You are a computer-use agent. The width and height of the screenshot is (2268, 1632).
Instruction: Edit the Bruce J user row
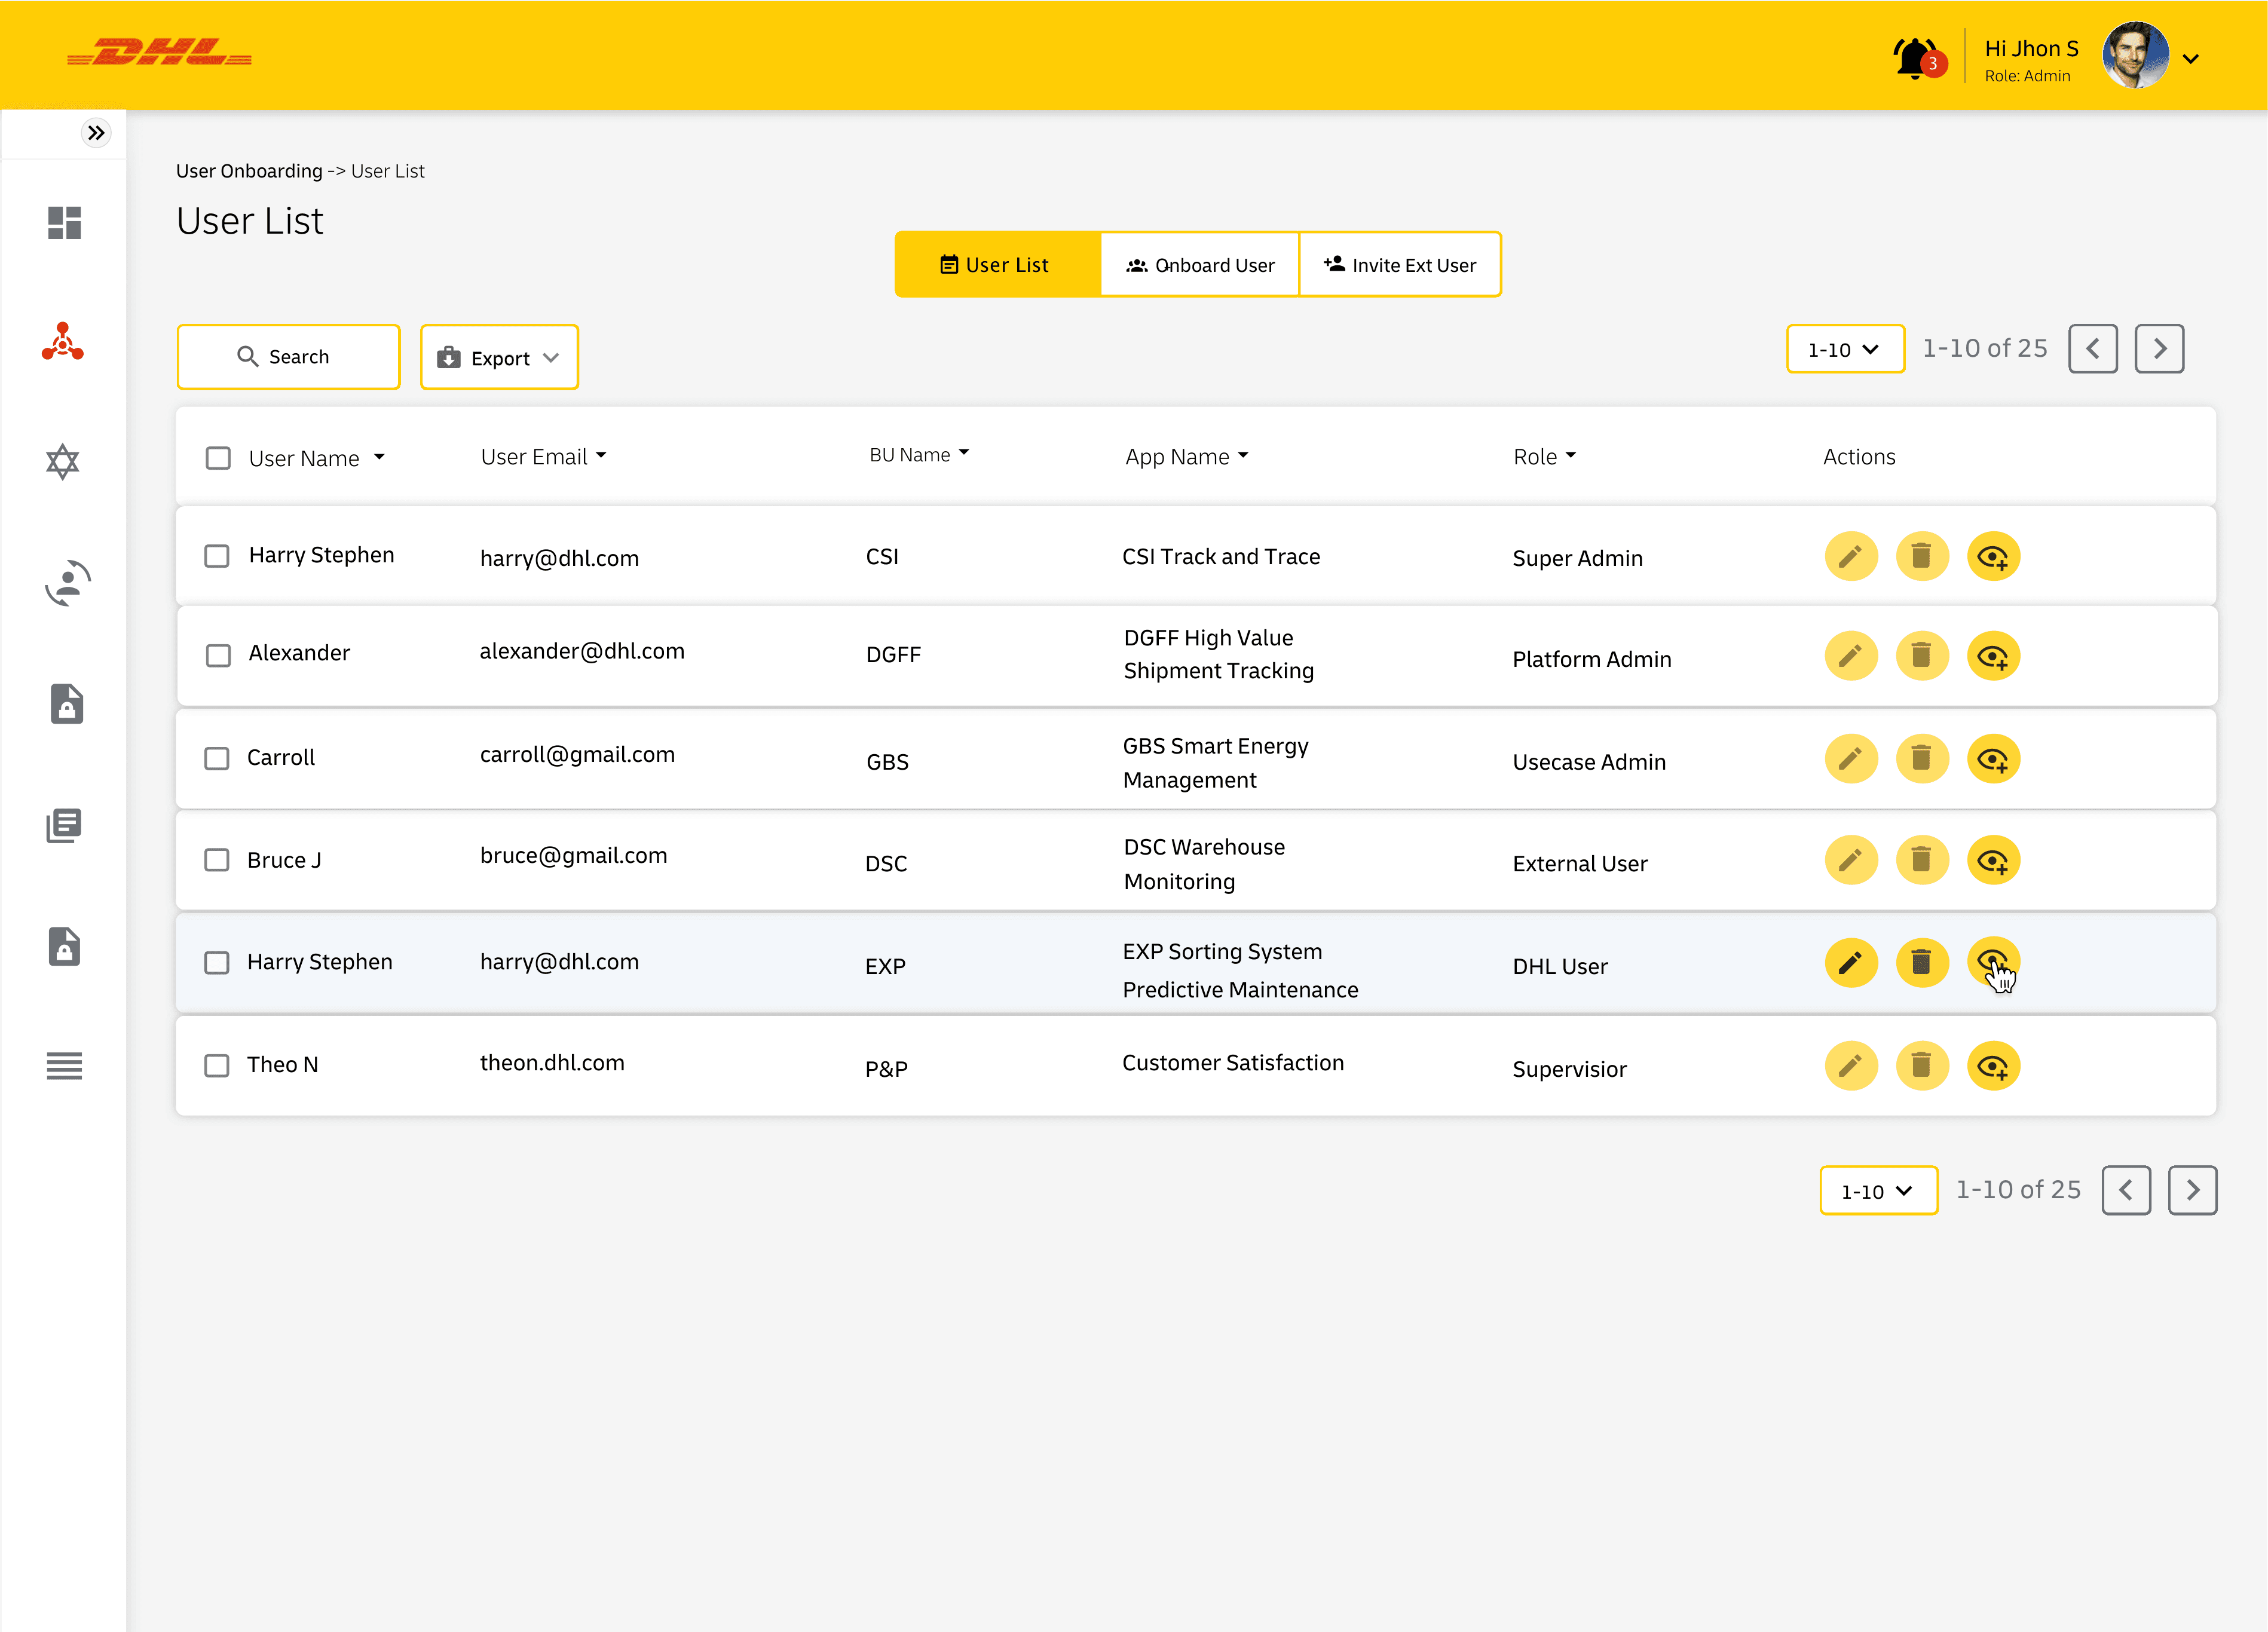click(x=1851, y=860)
